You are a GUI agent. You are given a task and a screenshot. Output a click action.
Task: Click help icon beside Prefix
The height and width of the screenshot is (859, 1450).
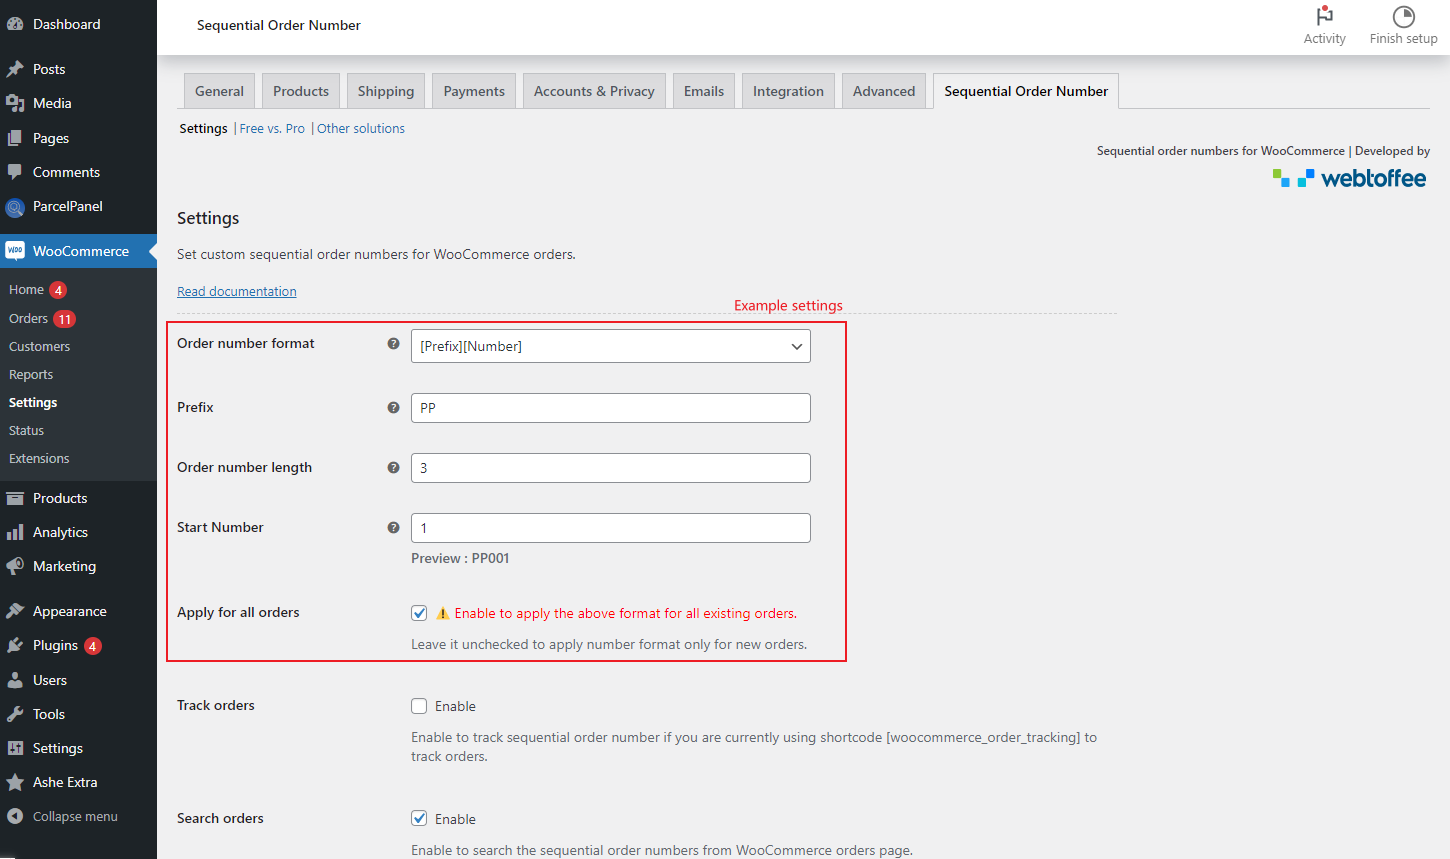(x=393, y=407)
